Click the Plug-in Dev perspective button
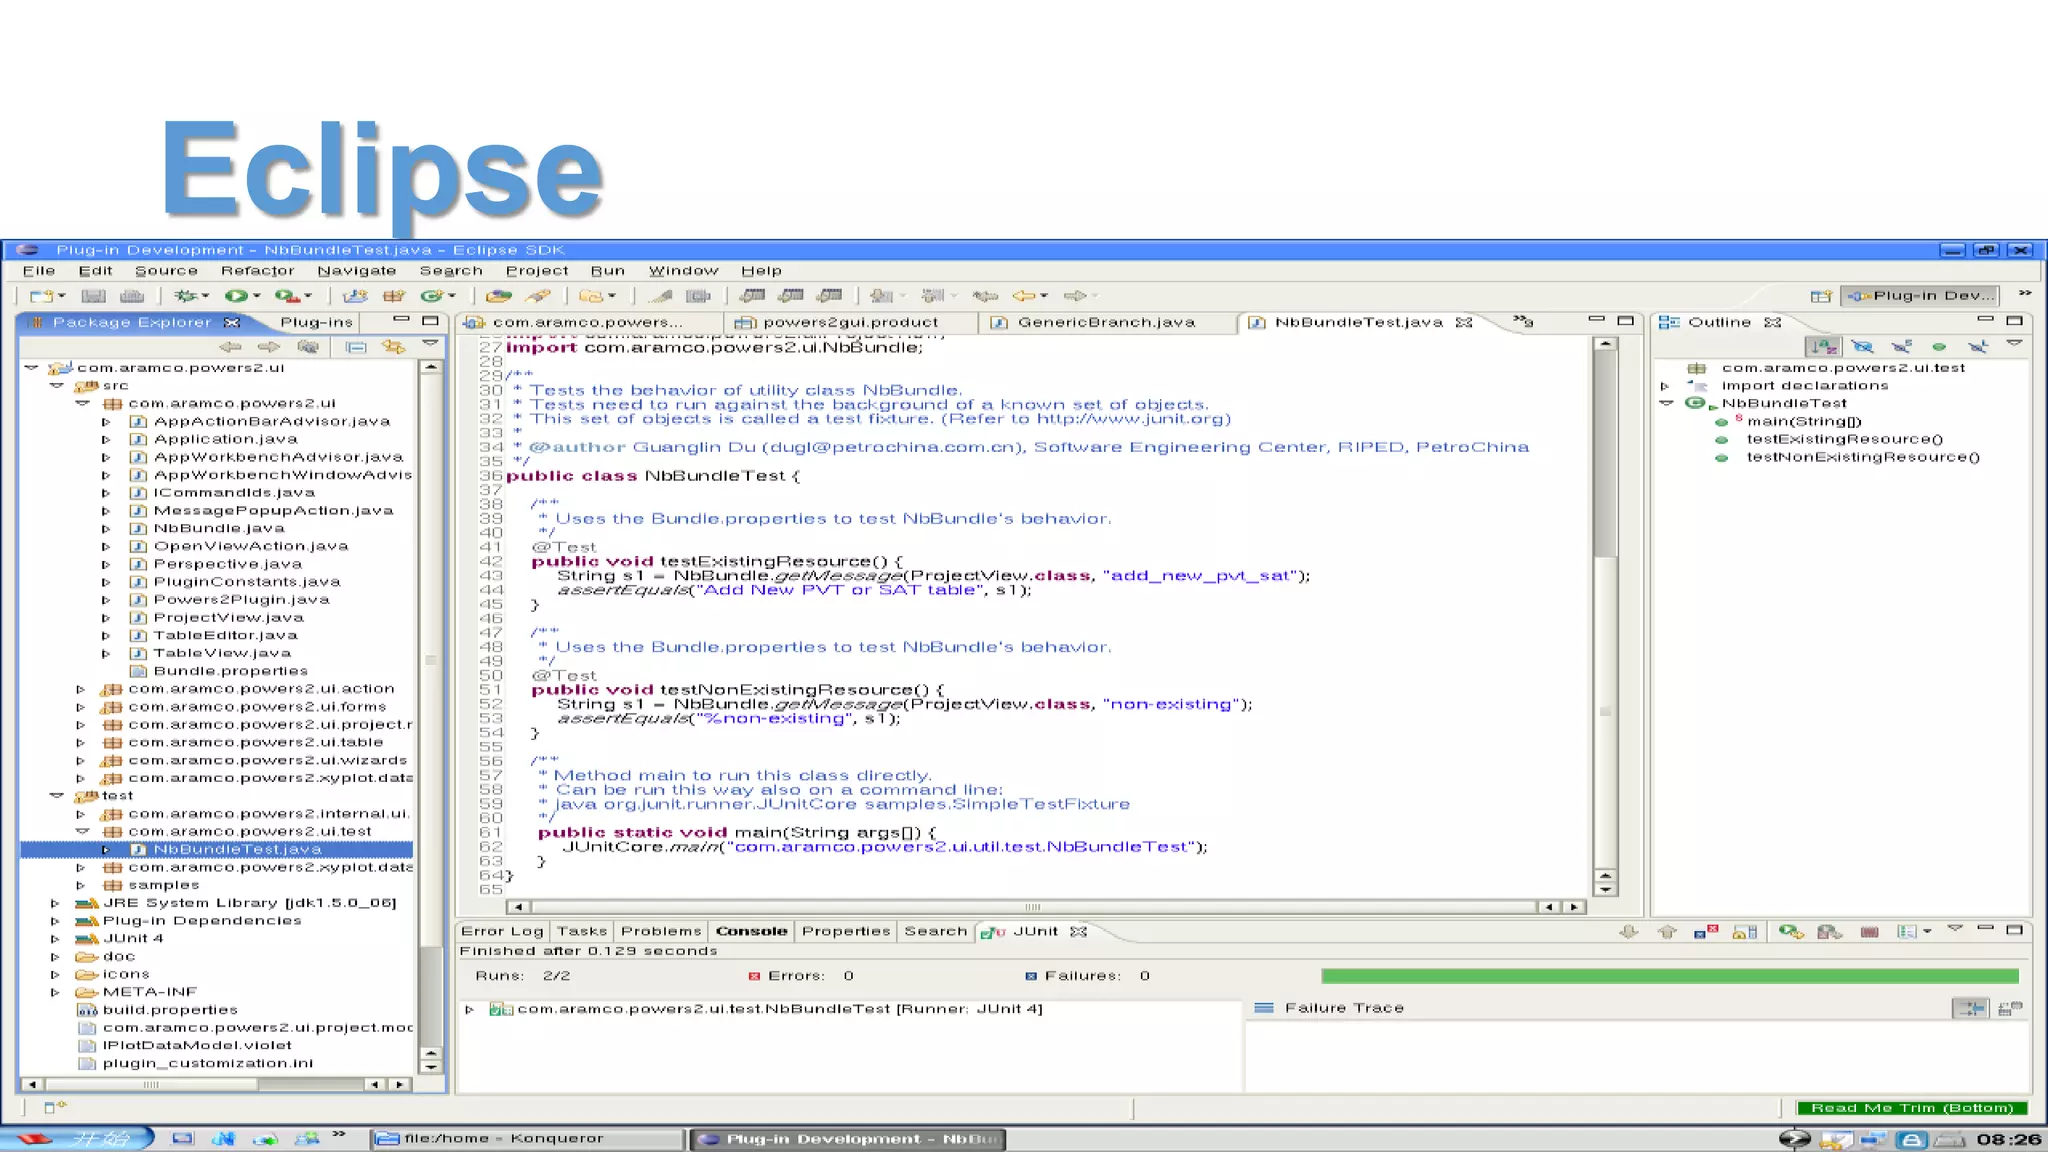This screenshot has height=1152, width=2048. tap(1921, 295)
